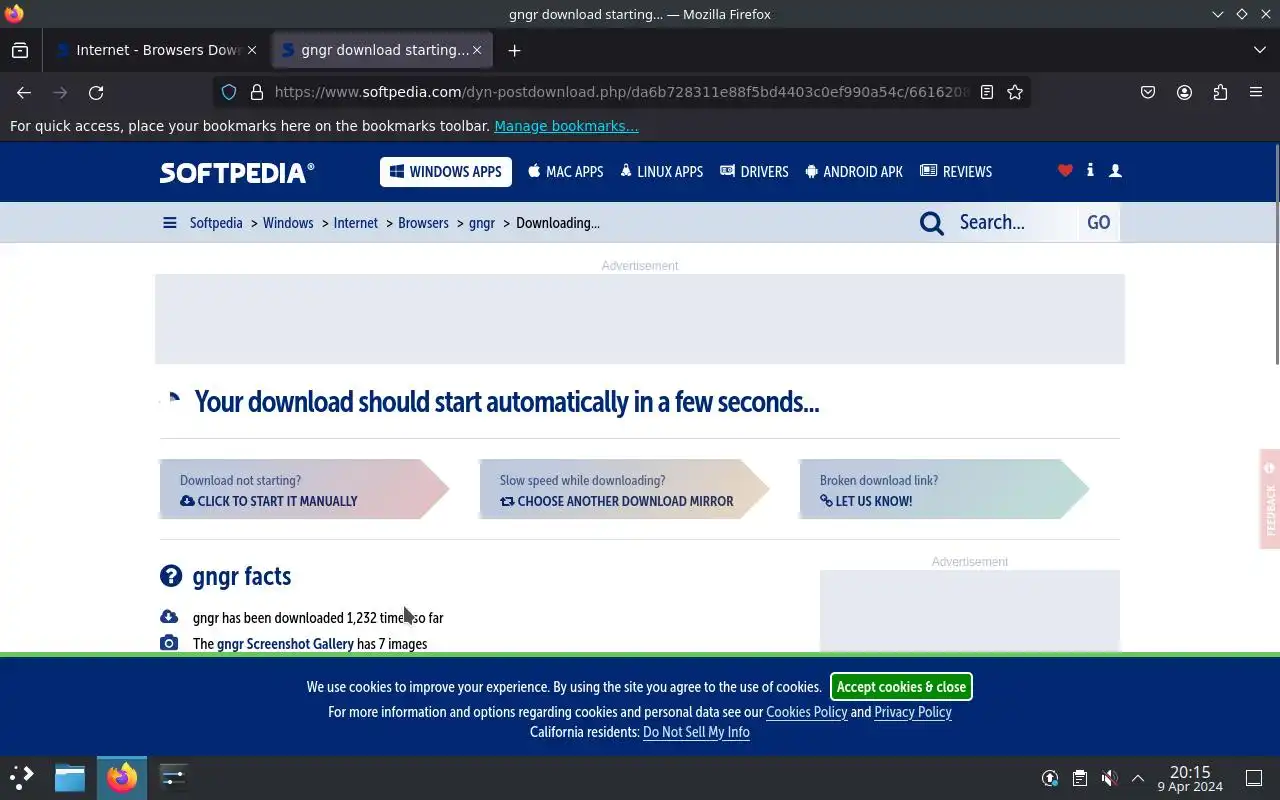Open the Cookies Policy link
This screenshot has height=800, width=1280.
tap(806, 712)
